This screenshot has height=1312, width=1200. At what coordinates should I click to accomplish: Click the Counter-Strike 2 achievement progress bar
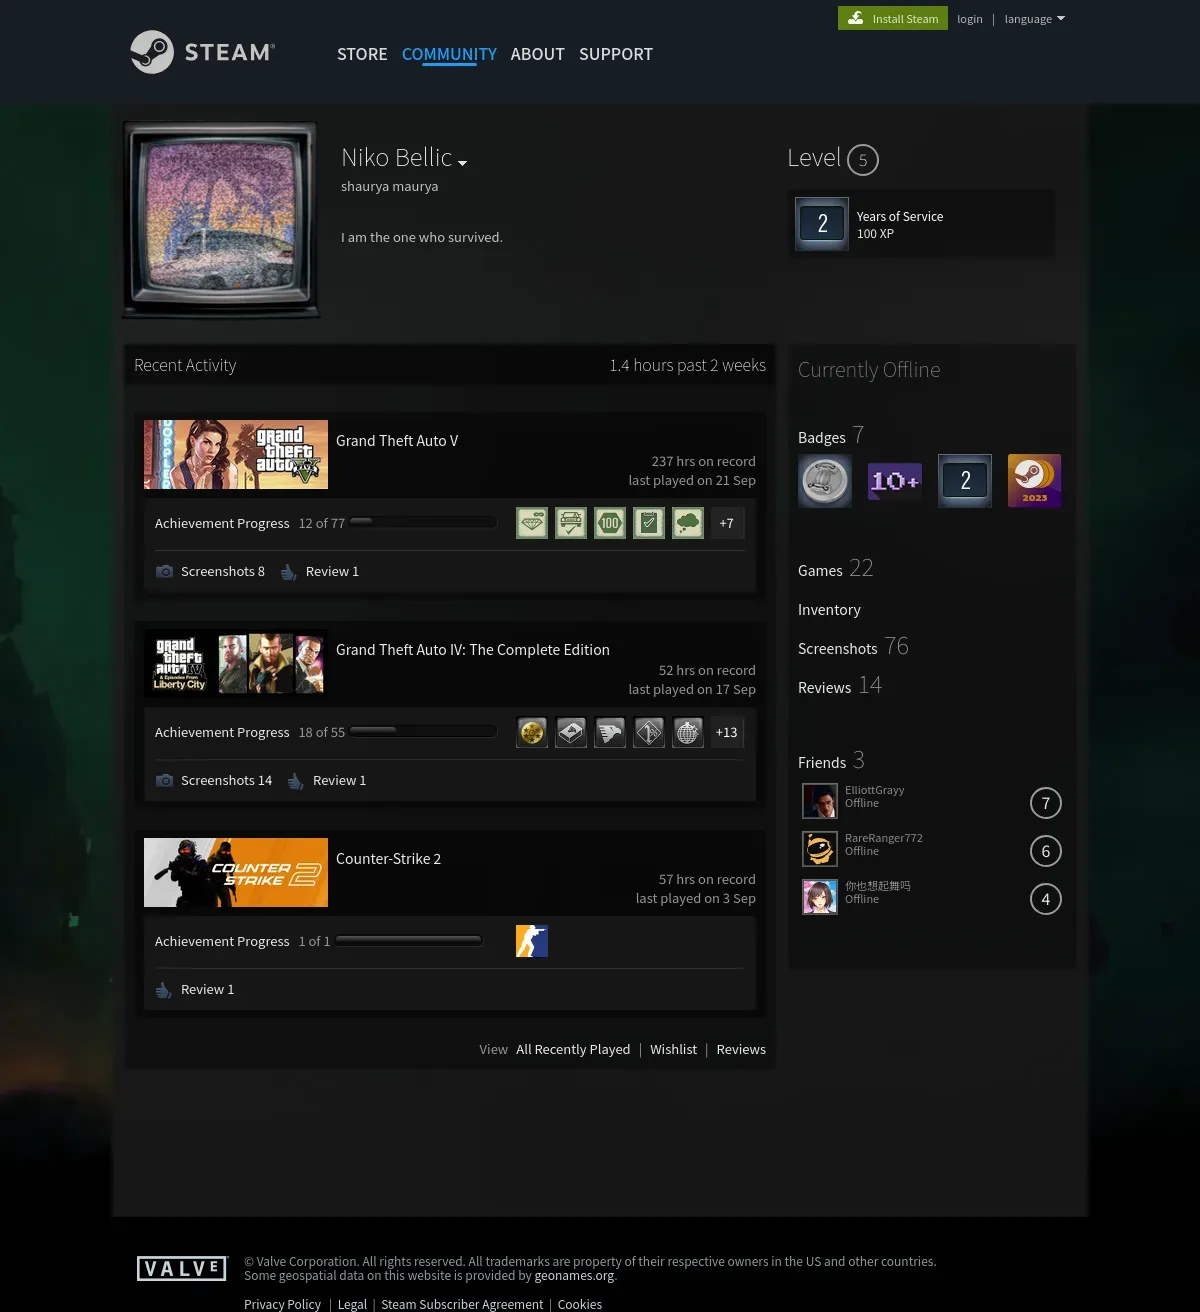(x=409, y=940)
